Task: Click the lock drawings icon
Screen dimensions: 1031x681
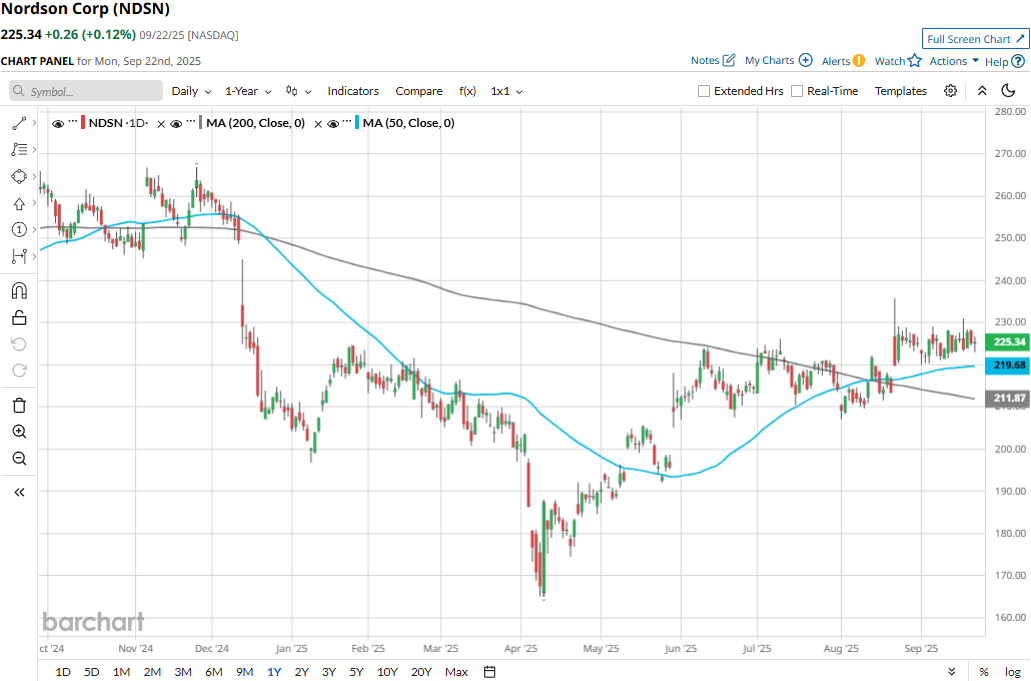Action: pyautogui.click(x=19, y=318)
